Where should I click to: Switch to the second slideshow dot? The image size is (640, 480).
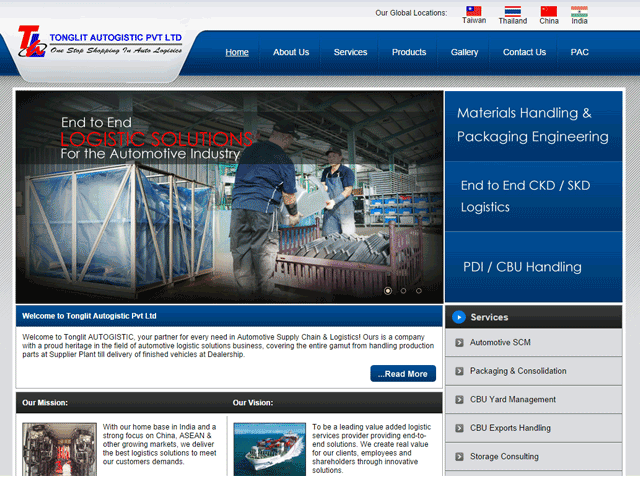tap(403, 291)
